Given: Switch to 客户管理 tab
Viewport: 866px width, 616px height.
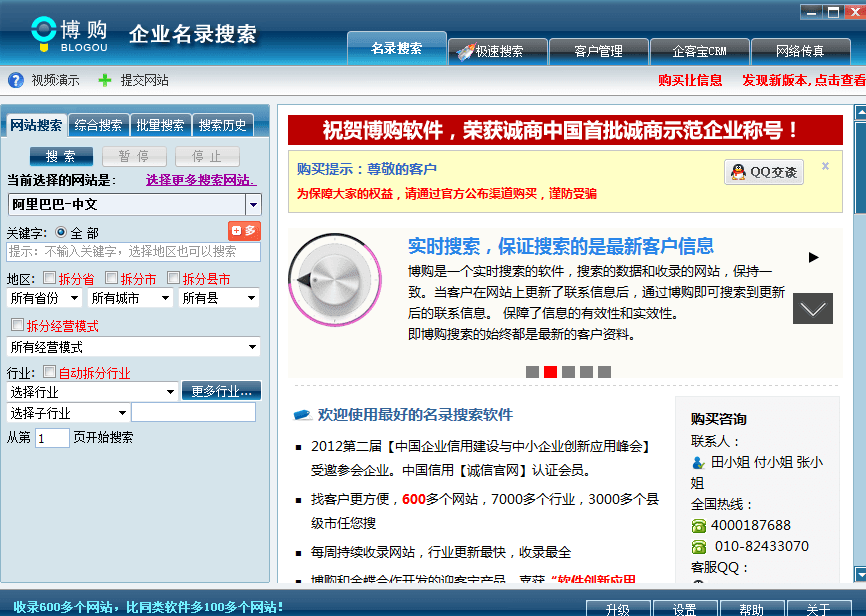Looking at the screenshot, I should 599,51.
